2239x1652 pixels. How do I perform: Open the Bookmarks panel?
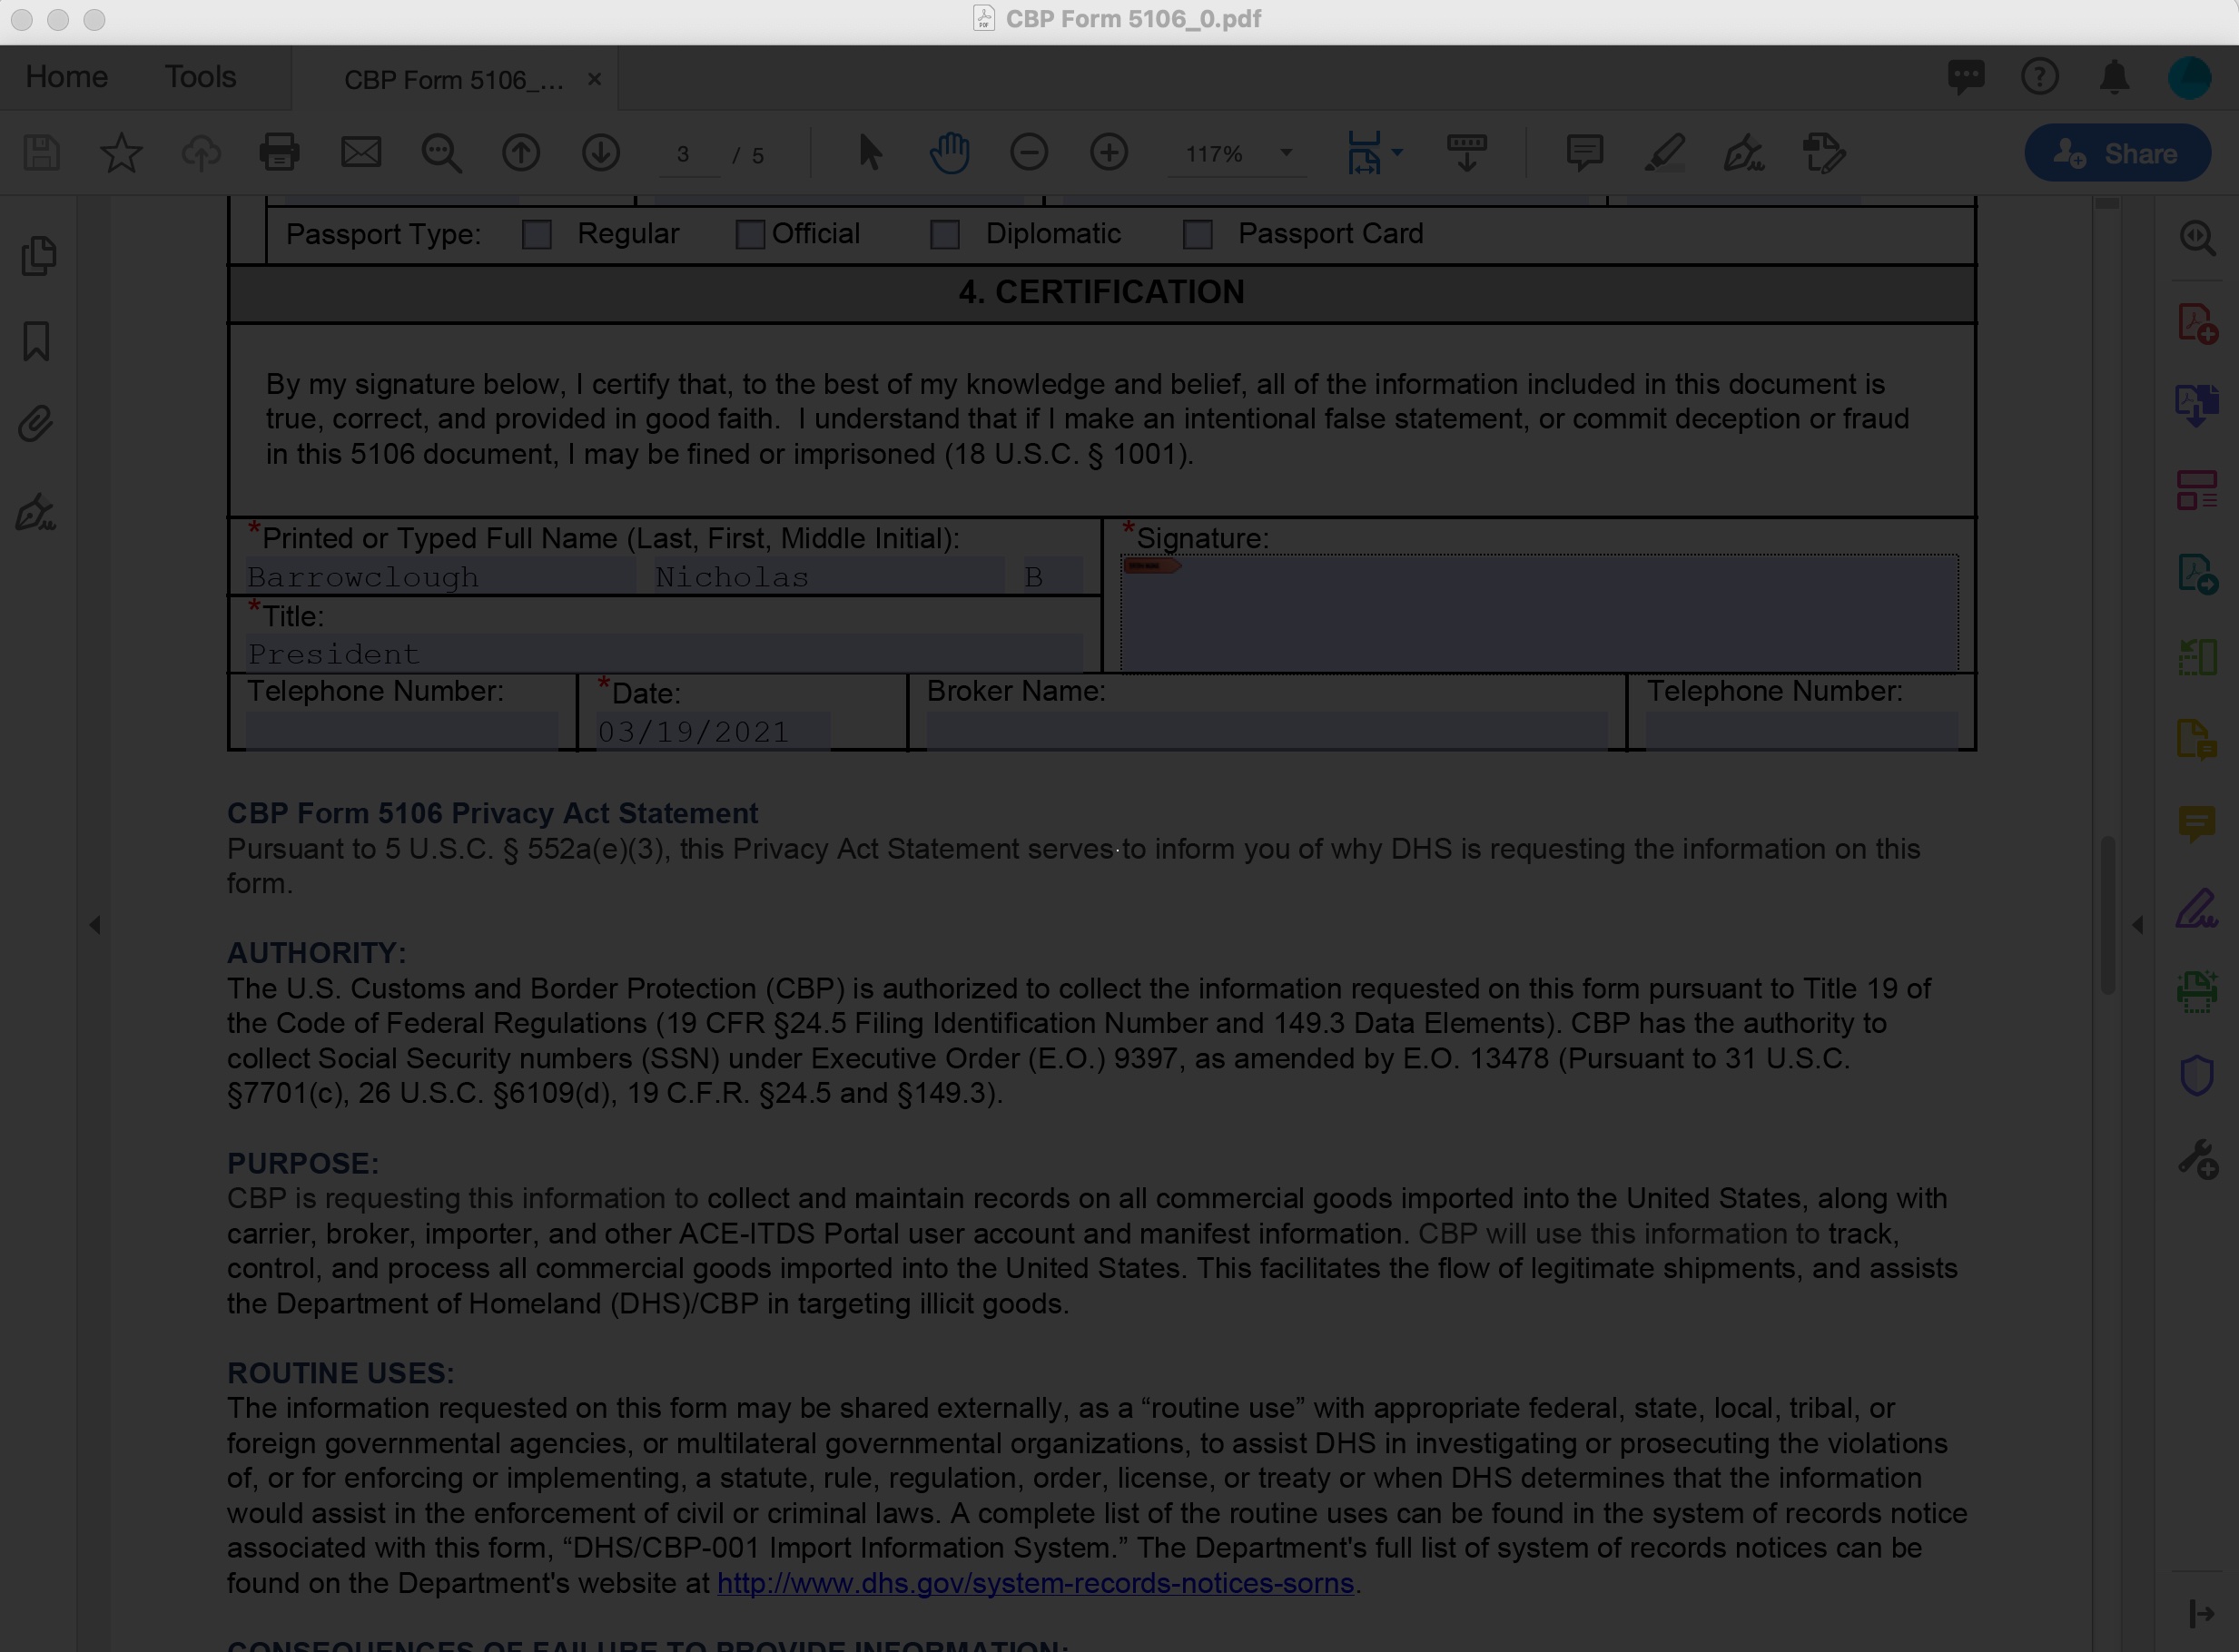pos(36,341)
